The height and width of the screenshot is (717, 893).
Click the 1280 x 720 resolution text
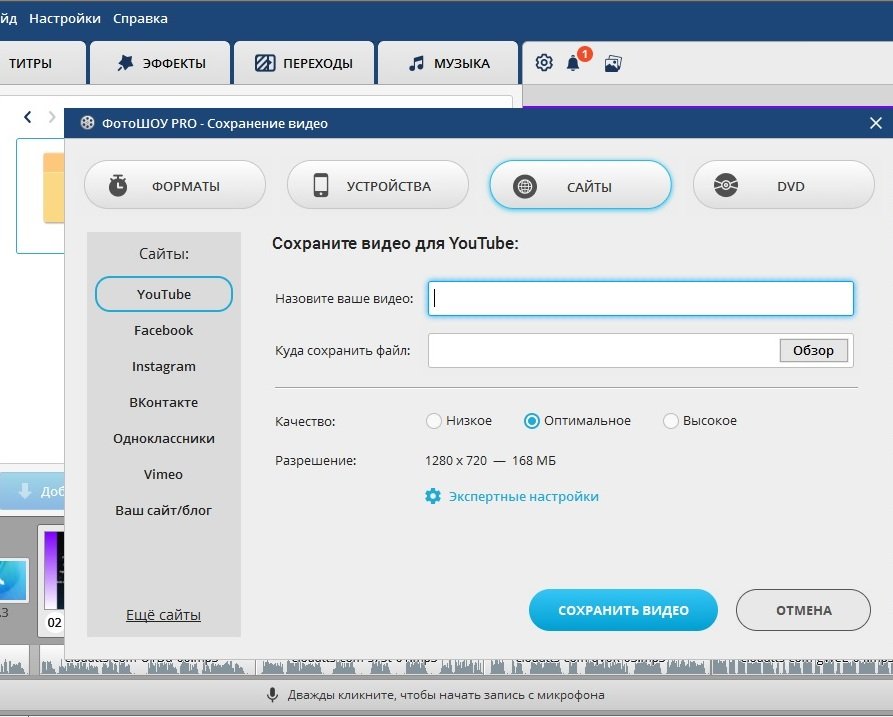coord(456,460)
